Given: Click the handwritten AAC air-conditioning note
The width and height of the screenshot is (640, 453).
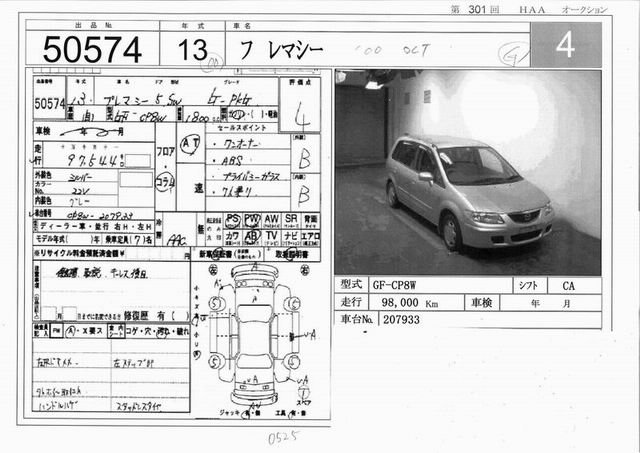Looking at the screenshot, I should [177, 240].
